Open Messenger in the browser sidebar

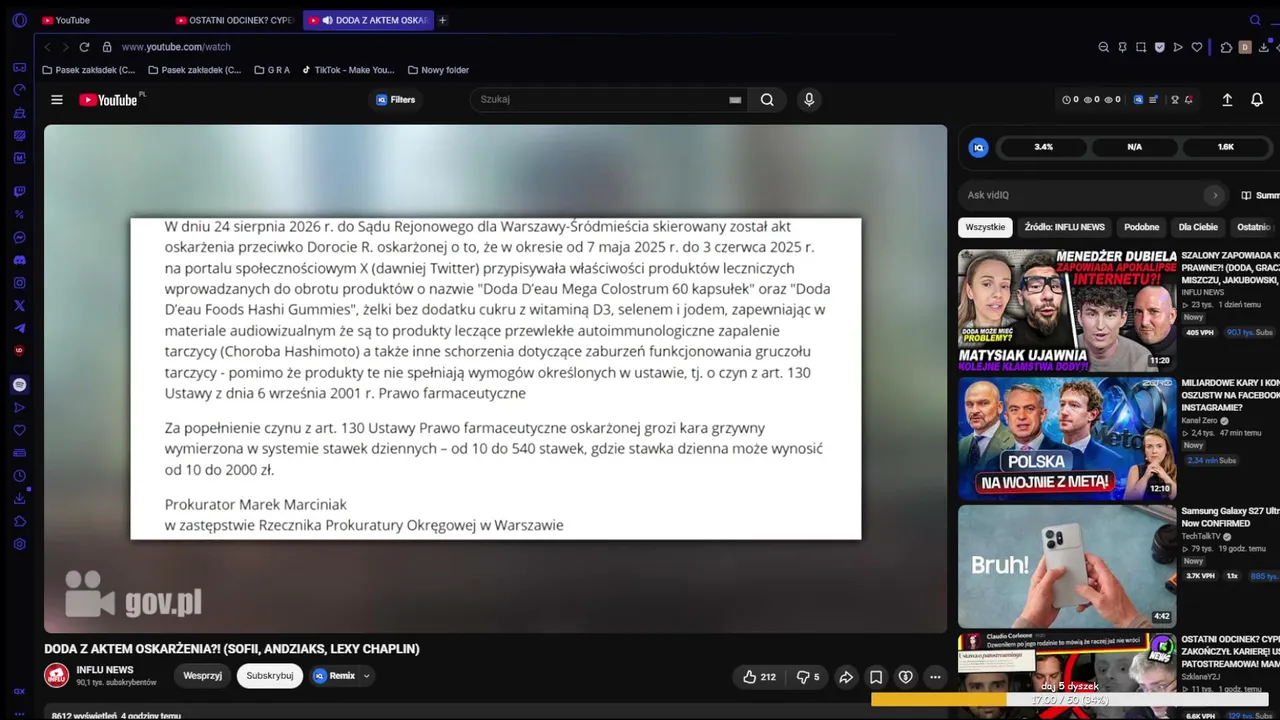19,237
